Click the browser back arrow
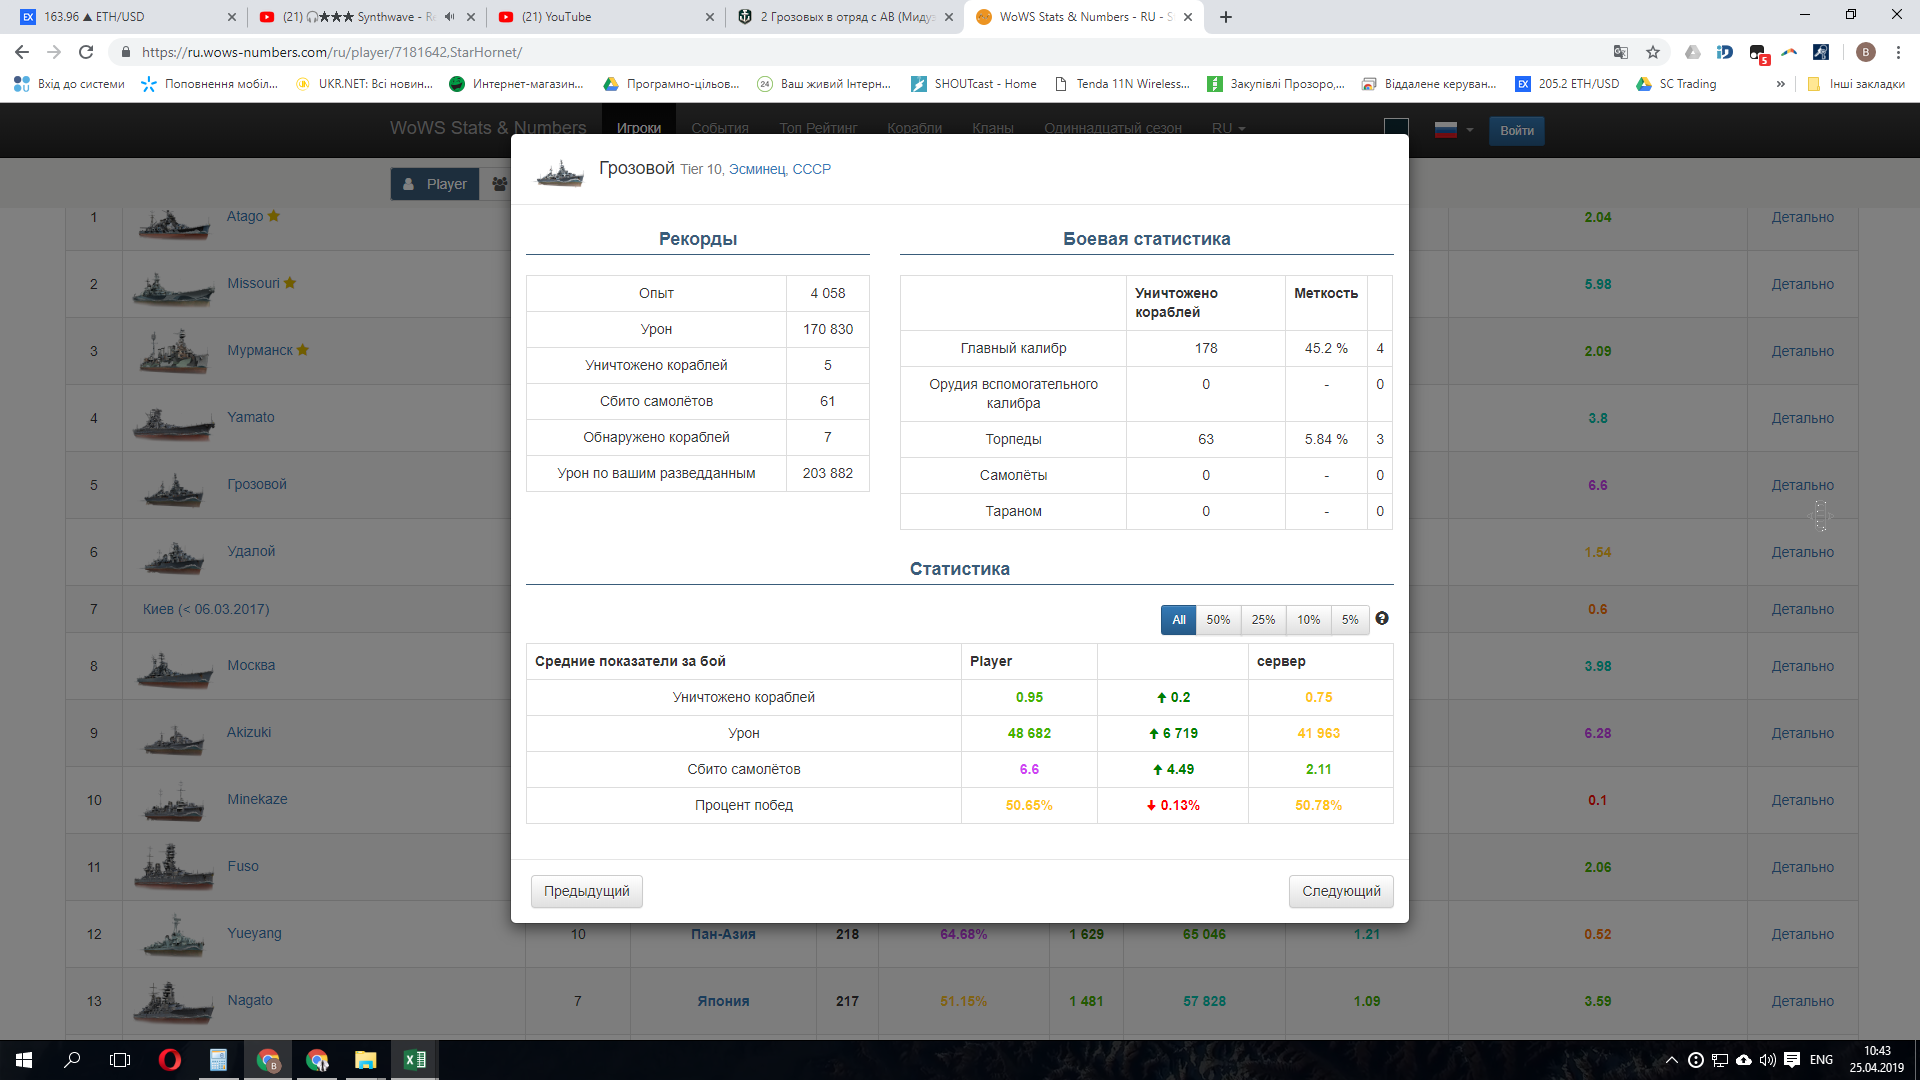Image resolution: width=1920 pixels, height=1080 pixels. [x=22, y=52]
